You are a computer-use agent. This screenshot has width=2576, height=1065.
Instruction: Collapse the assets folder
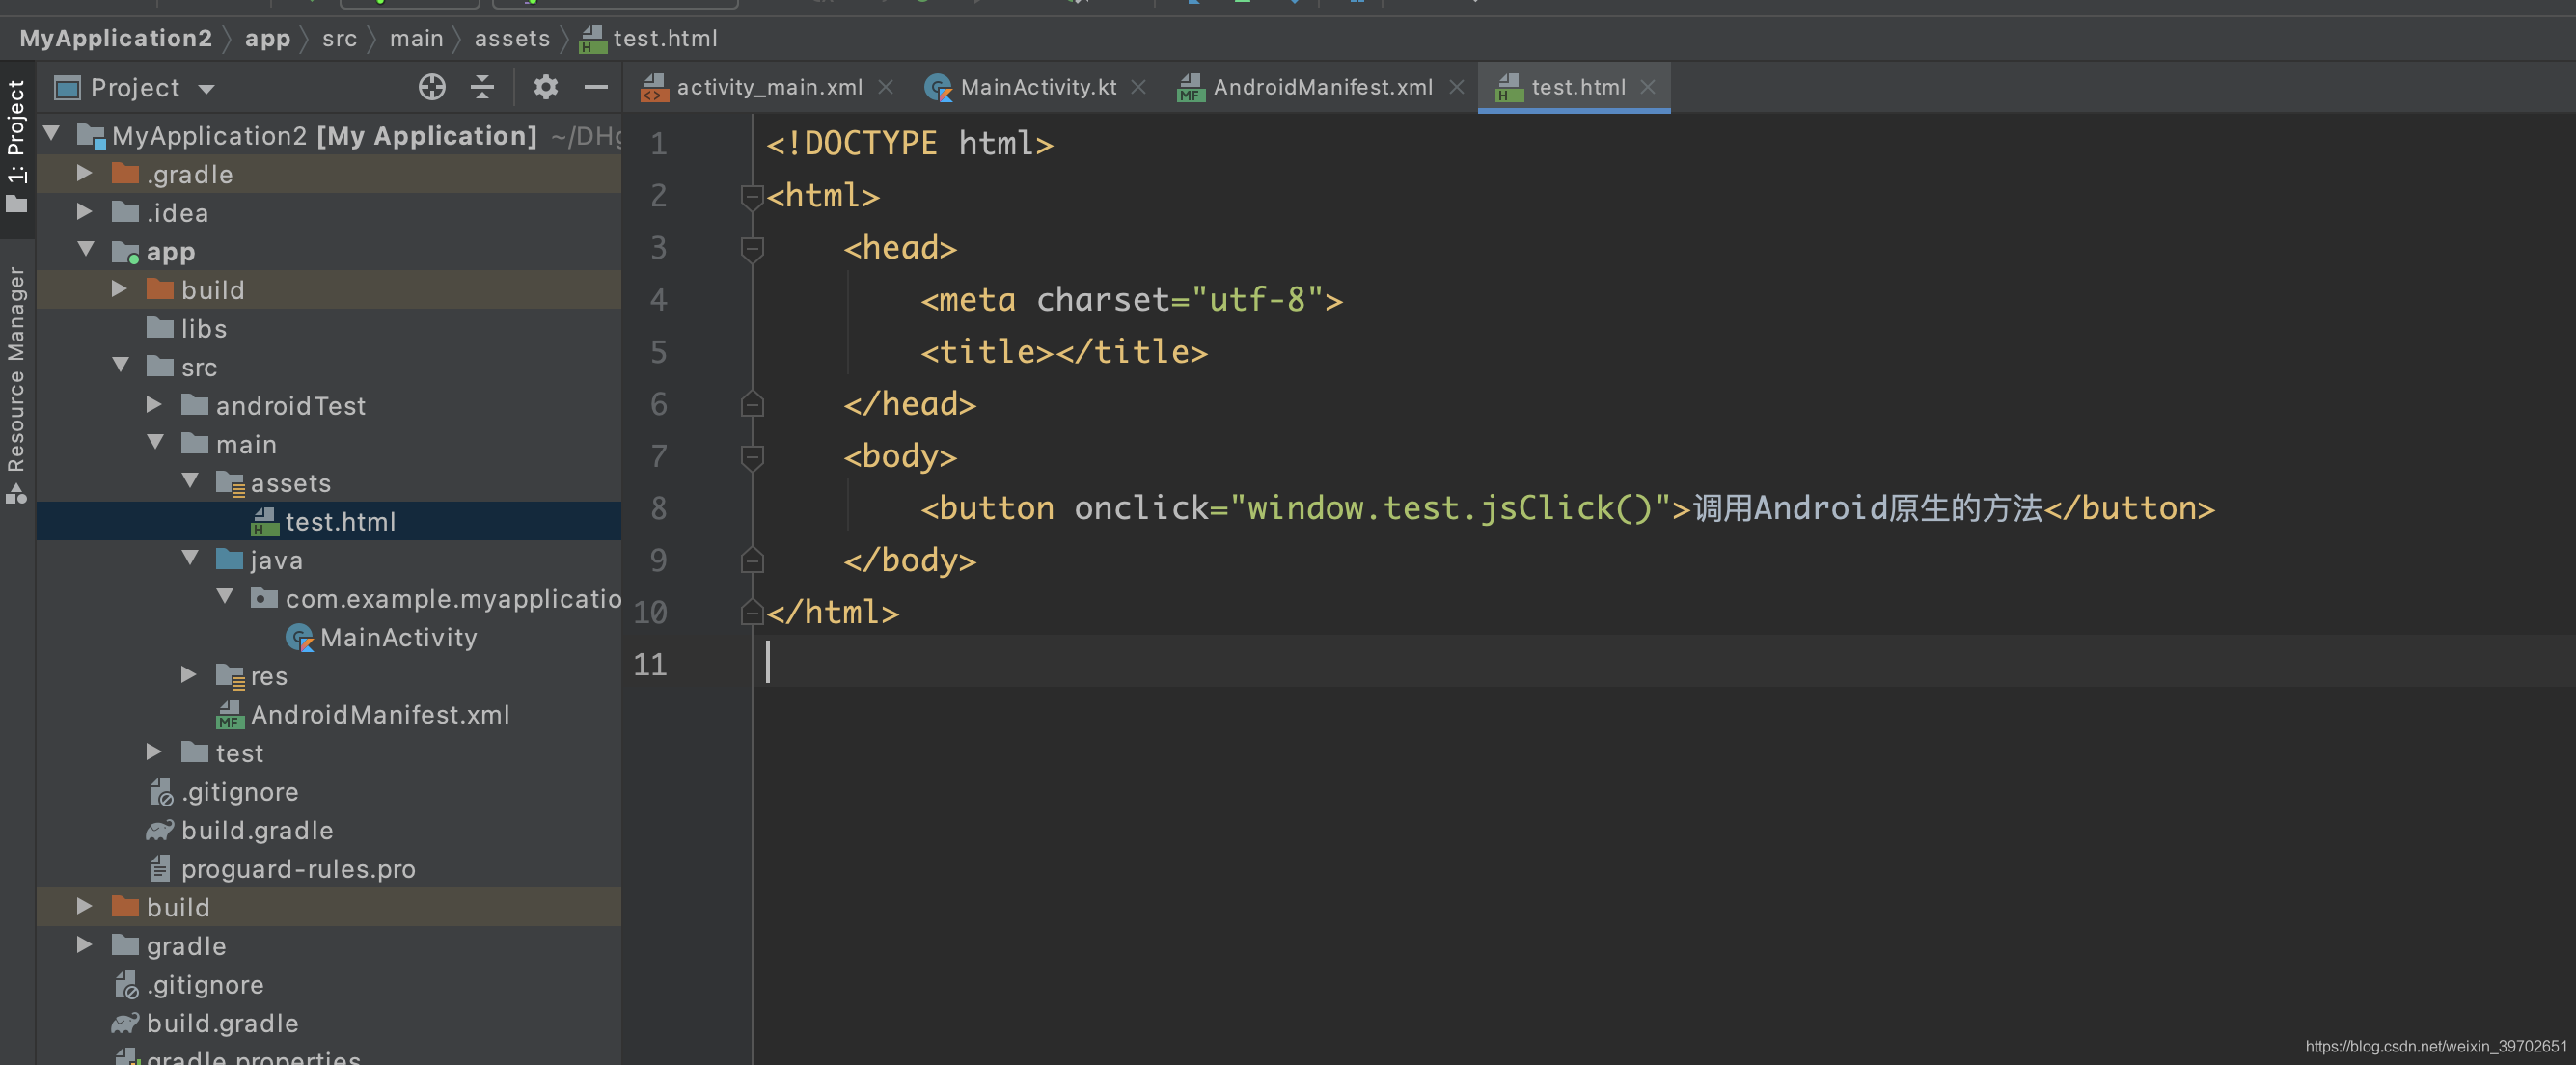point(190,482)
